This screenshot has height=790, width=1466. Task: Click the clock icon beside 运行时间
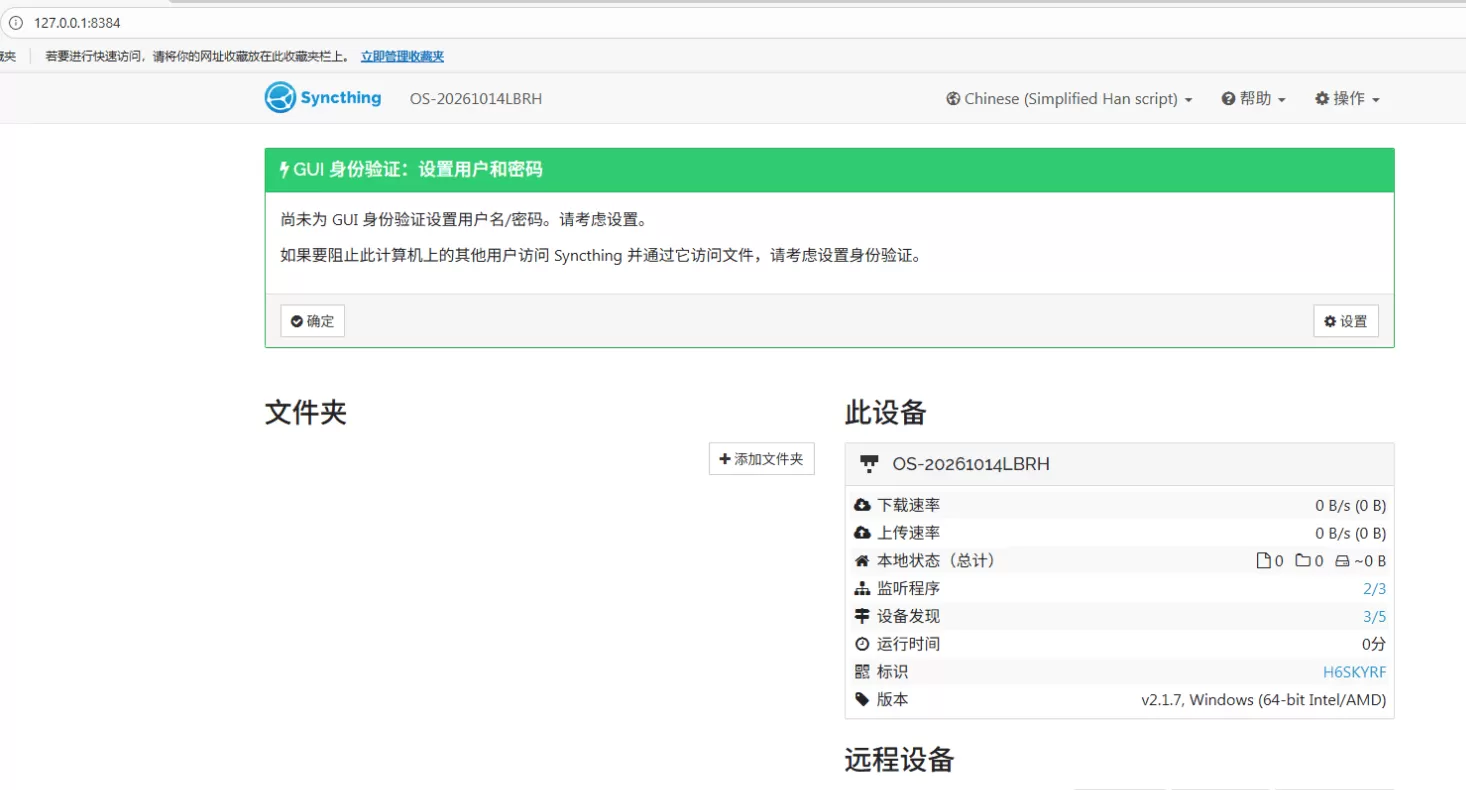coord(862,644)
